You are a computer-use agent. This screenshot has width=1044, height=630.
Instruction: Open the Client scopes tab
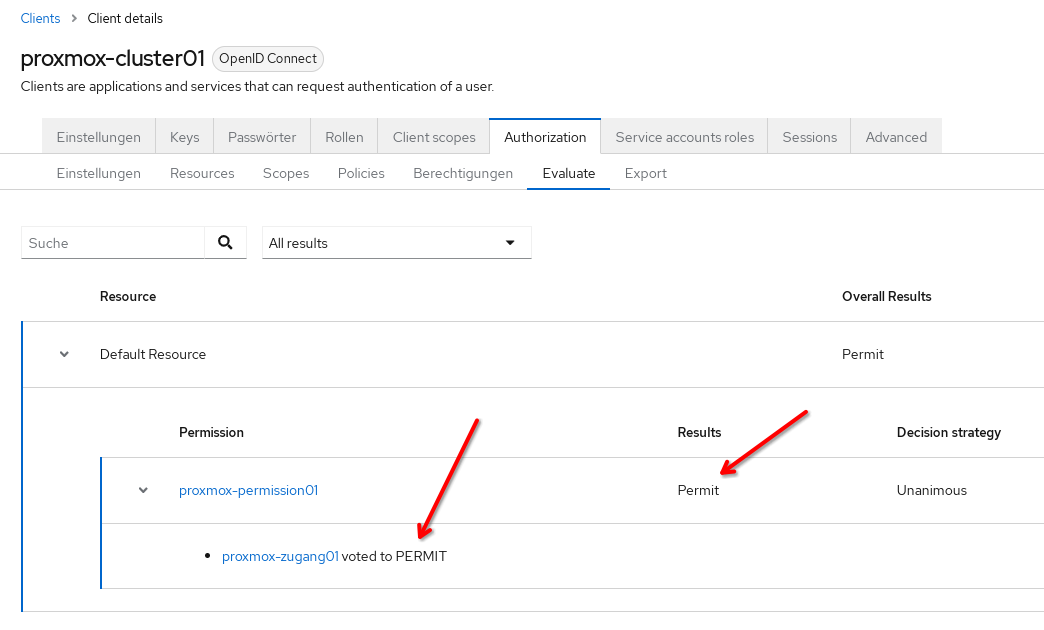pyautogui.click(x=433, y=137)
